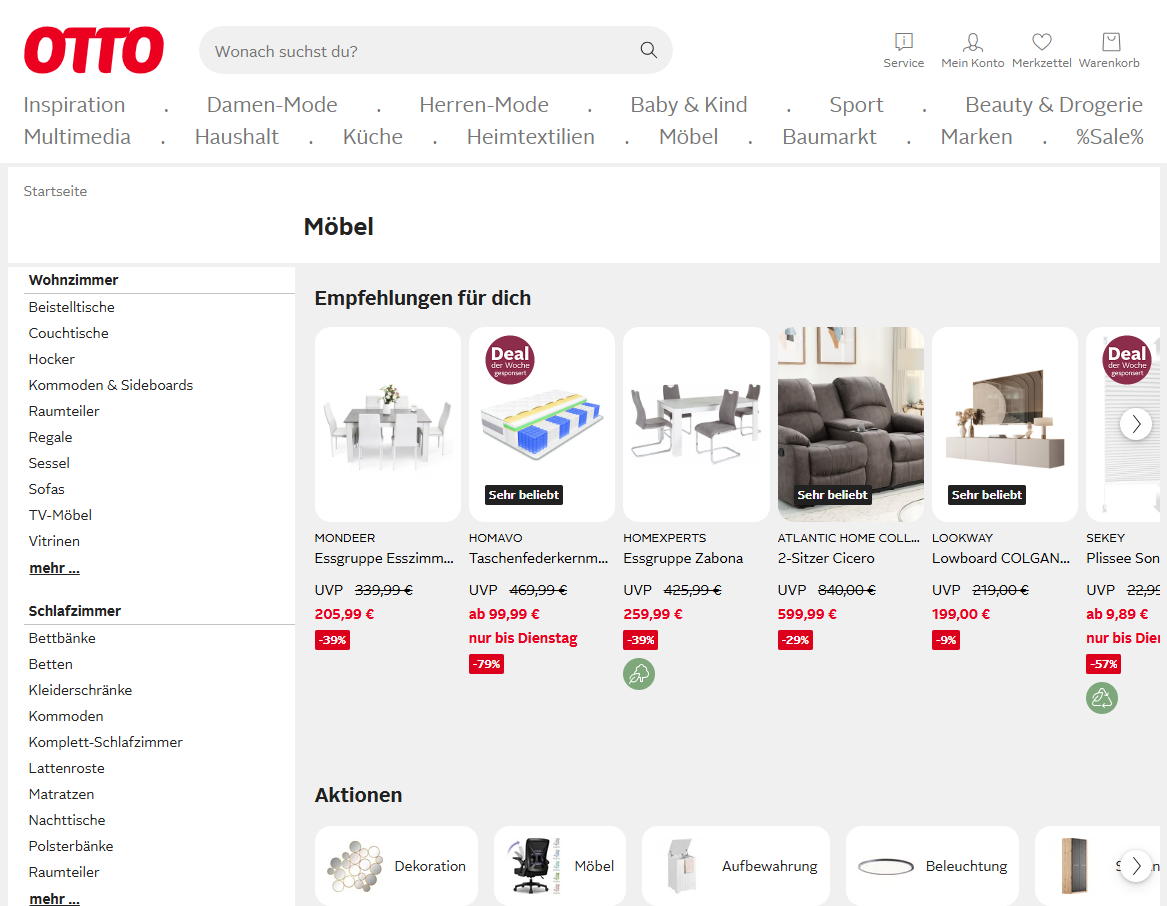Click the OTTO logo
The height and width of the screenshot is (906, 1167).
pos(94,50)
